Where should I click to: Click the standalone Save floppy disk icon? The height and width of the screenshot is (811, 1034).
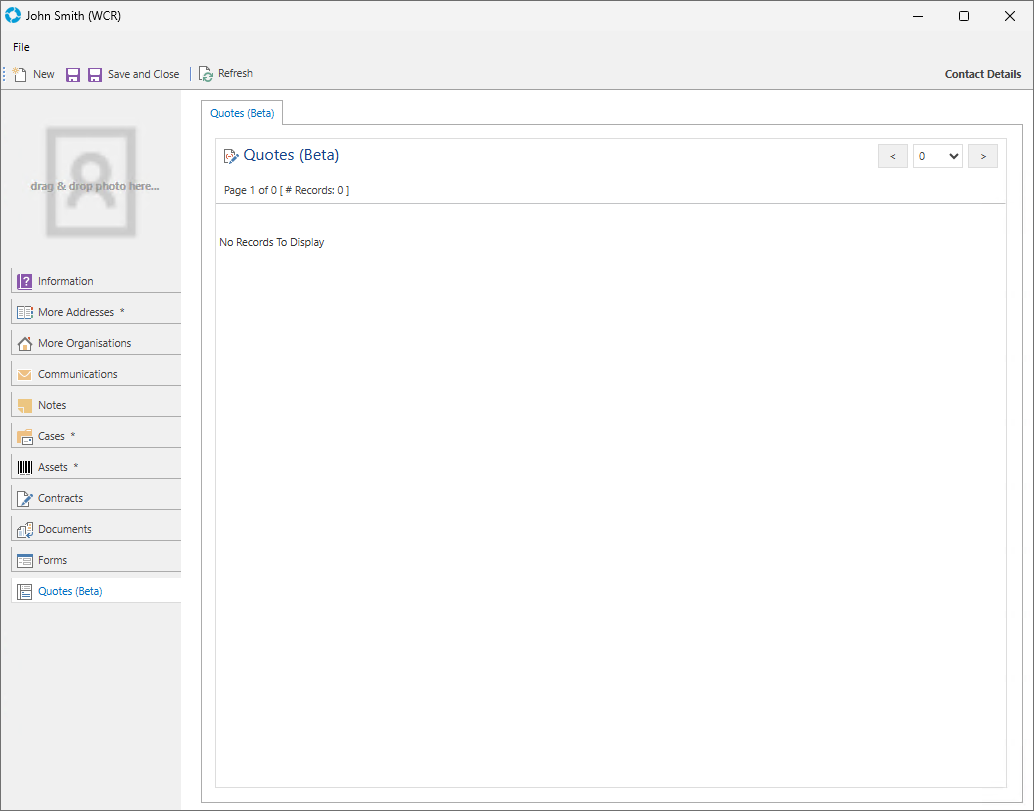click(x=73, y=75)
